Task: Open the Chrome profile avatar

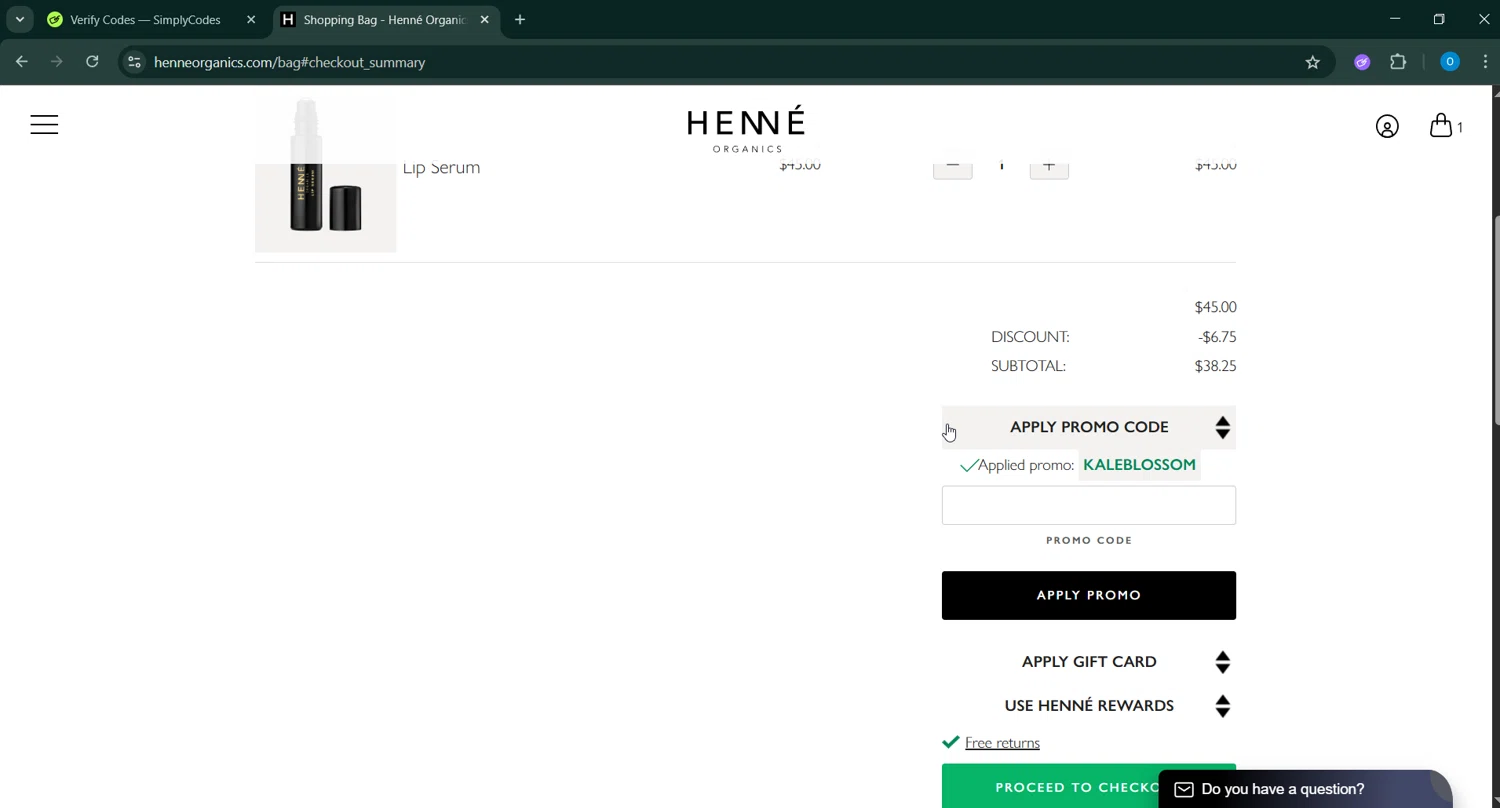Action: [1449, 62]
